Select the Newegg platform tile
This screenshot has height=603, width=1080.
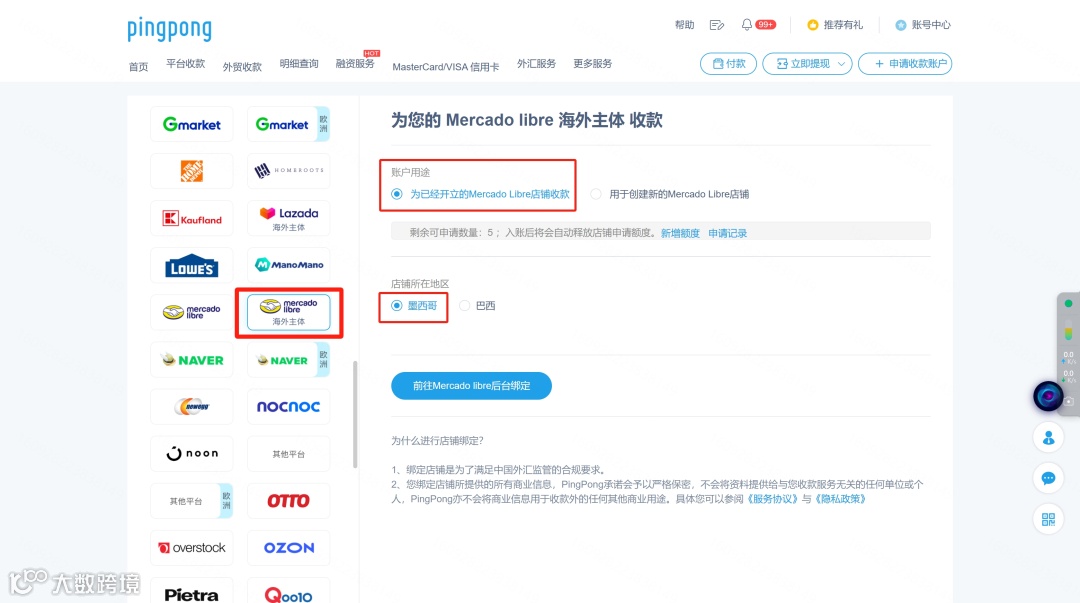191,407
